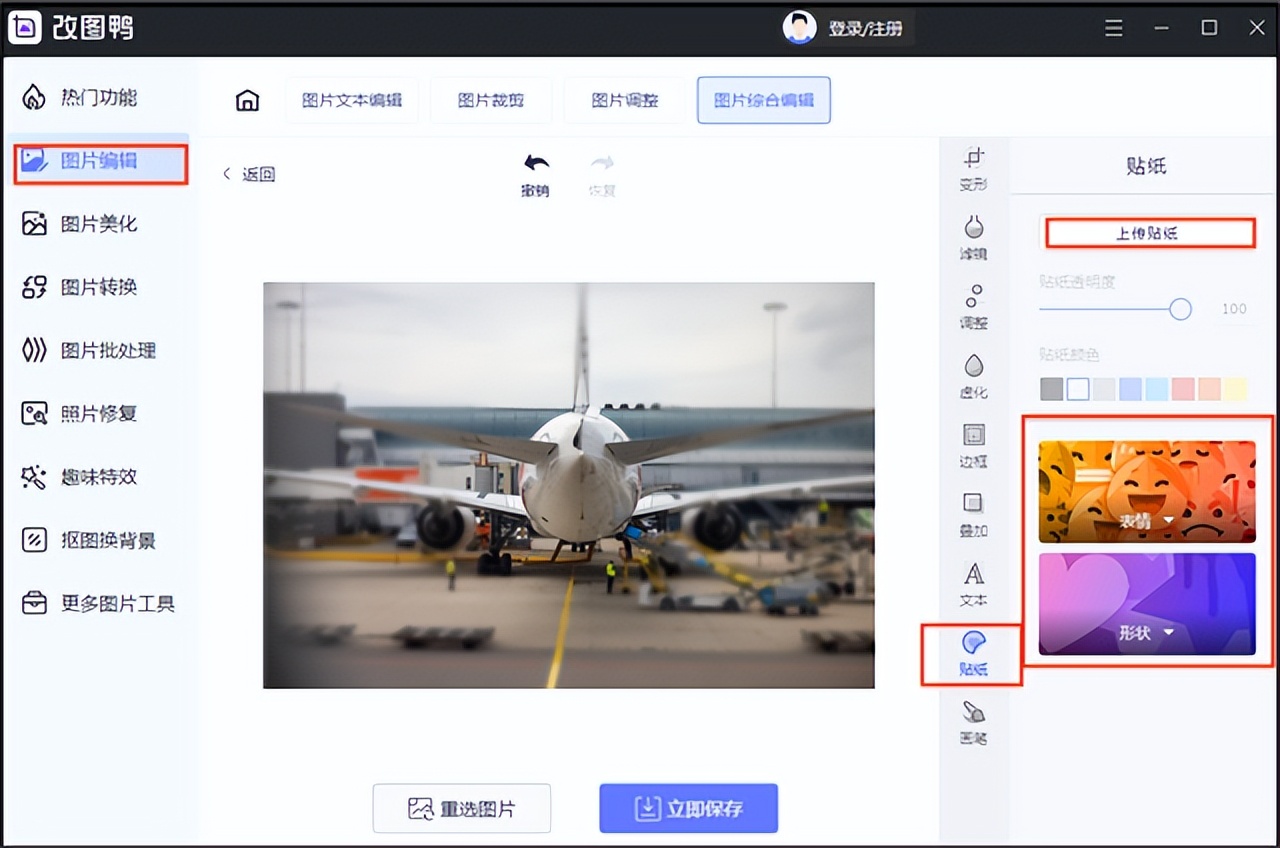The height and width of the screenshot is (848, 1280).
Task: Click the 上传贴纸 upload button
Action: (x=1149, y=233)
